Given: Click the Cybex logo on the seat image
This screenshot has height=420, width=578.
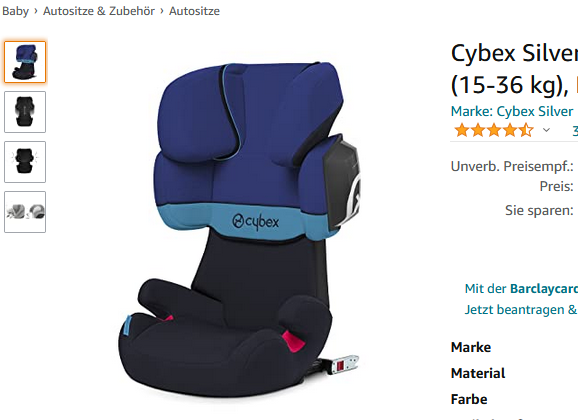Looking at the screenshot, I should [x=255, y=222].
